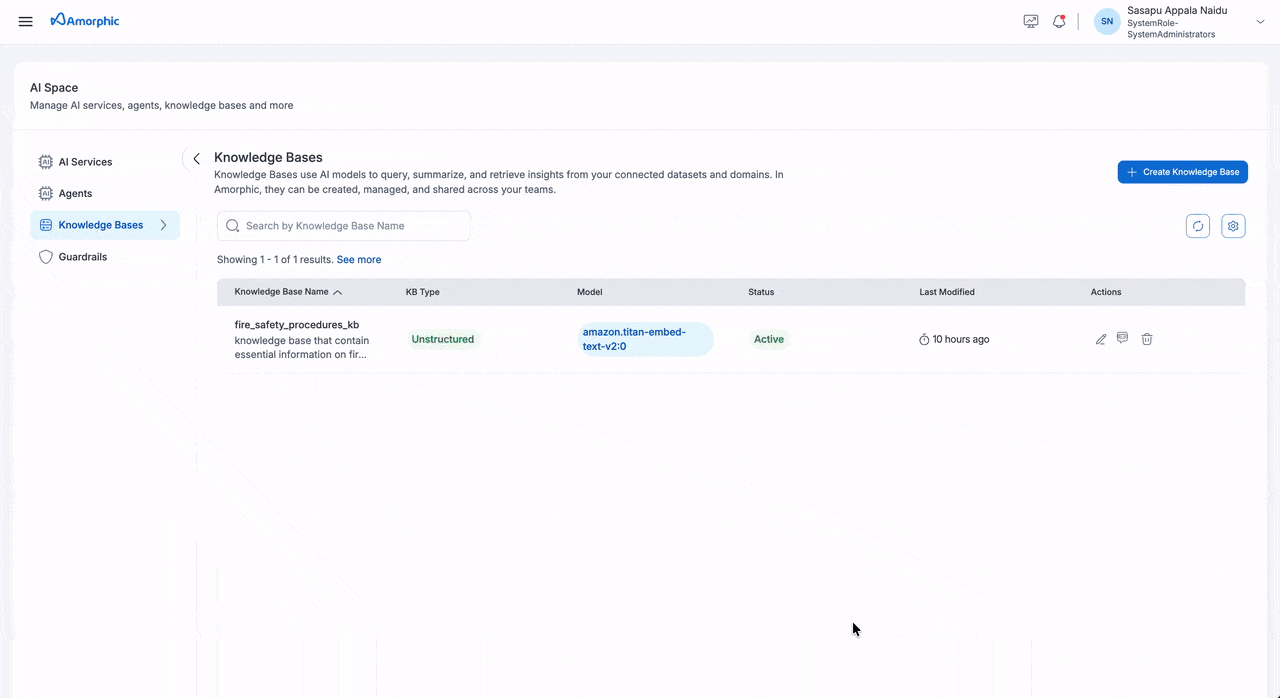Edit fire_safety_procedures_kb using the pencil icon

1100,339
